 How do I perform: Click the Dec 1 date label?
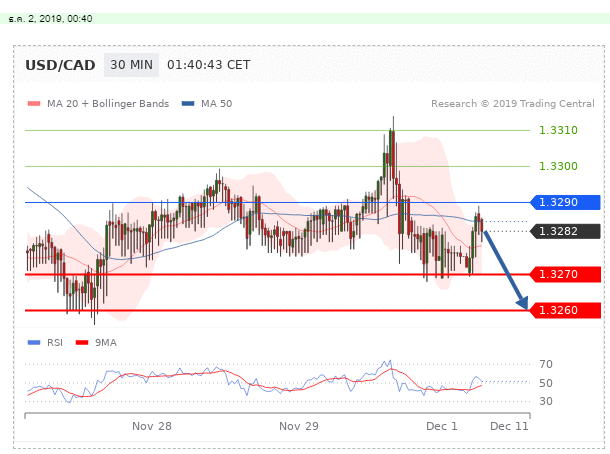tap(442, 426)
